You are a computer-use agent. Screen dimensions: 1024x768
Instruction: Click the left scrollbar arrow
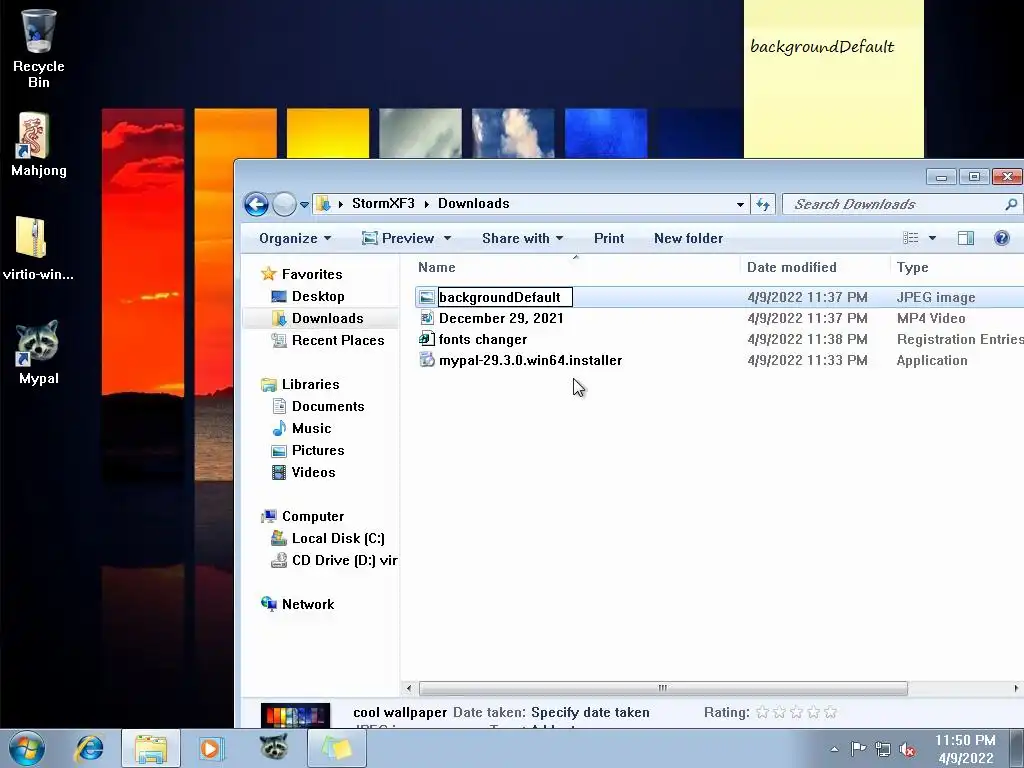409,688
